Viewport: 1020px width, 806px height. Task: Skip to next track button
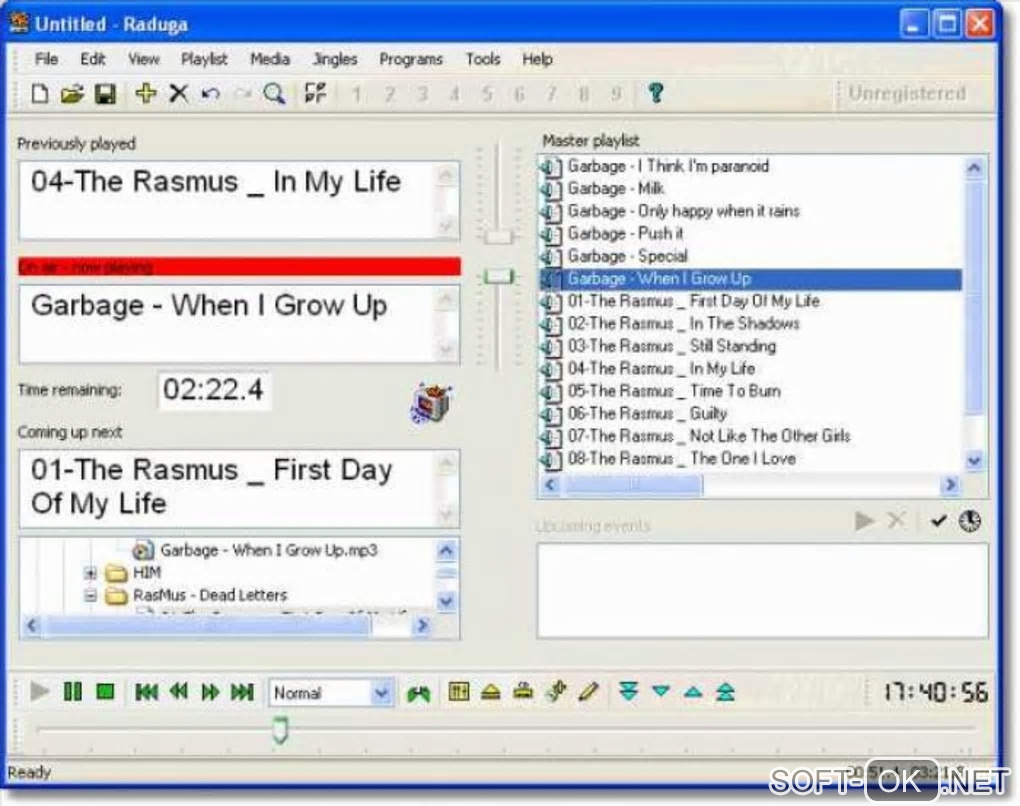243,692
